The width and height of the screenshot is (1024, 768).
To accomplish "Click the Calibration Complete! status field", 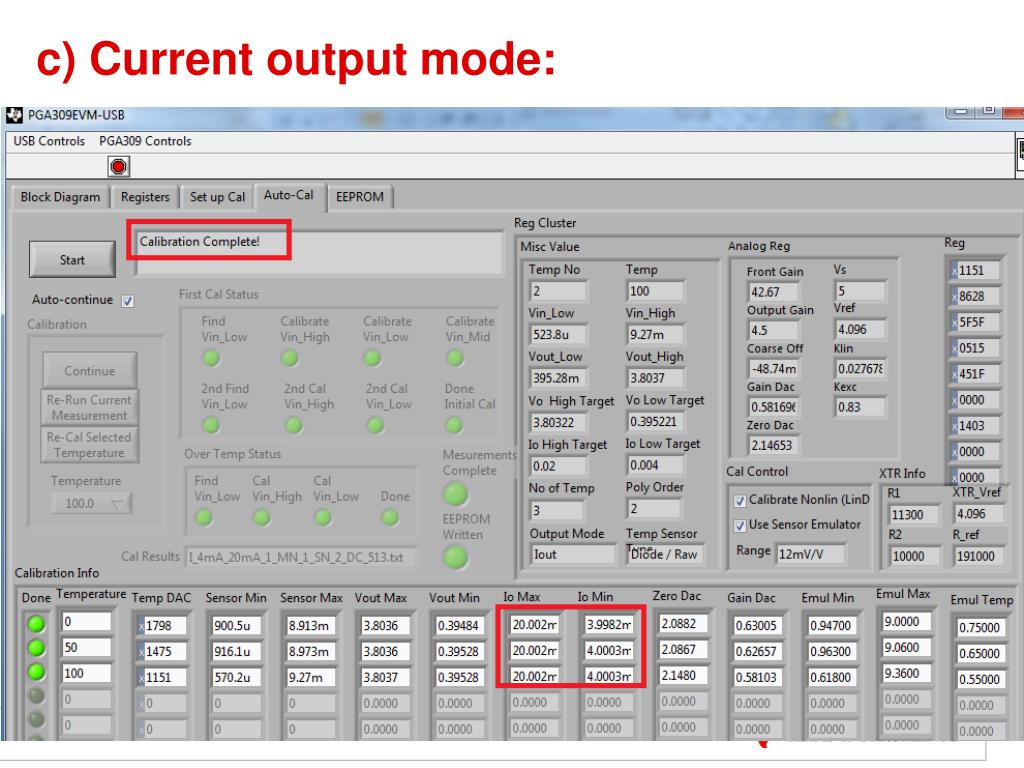I will pos(319,252).
